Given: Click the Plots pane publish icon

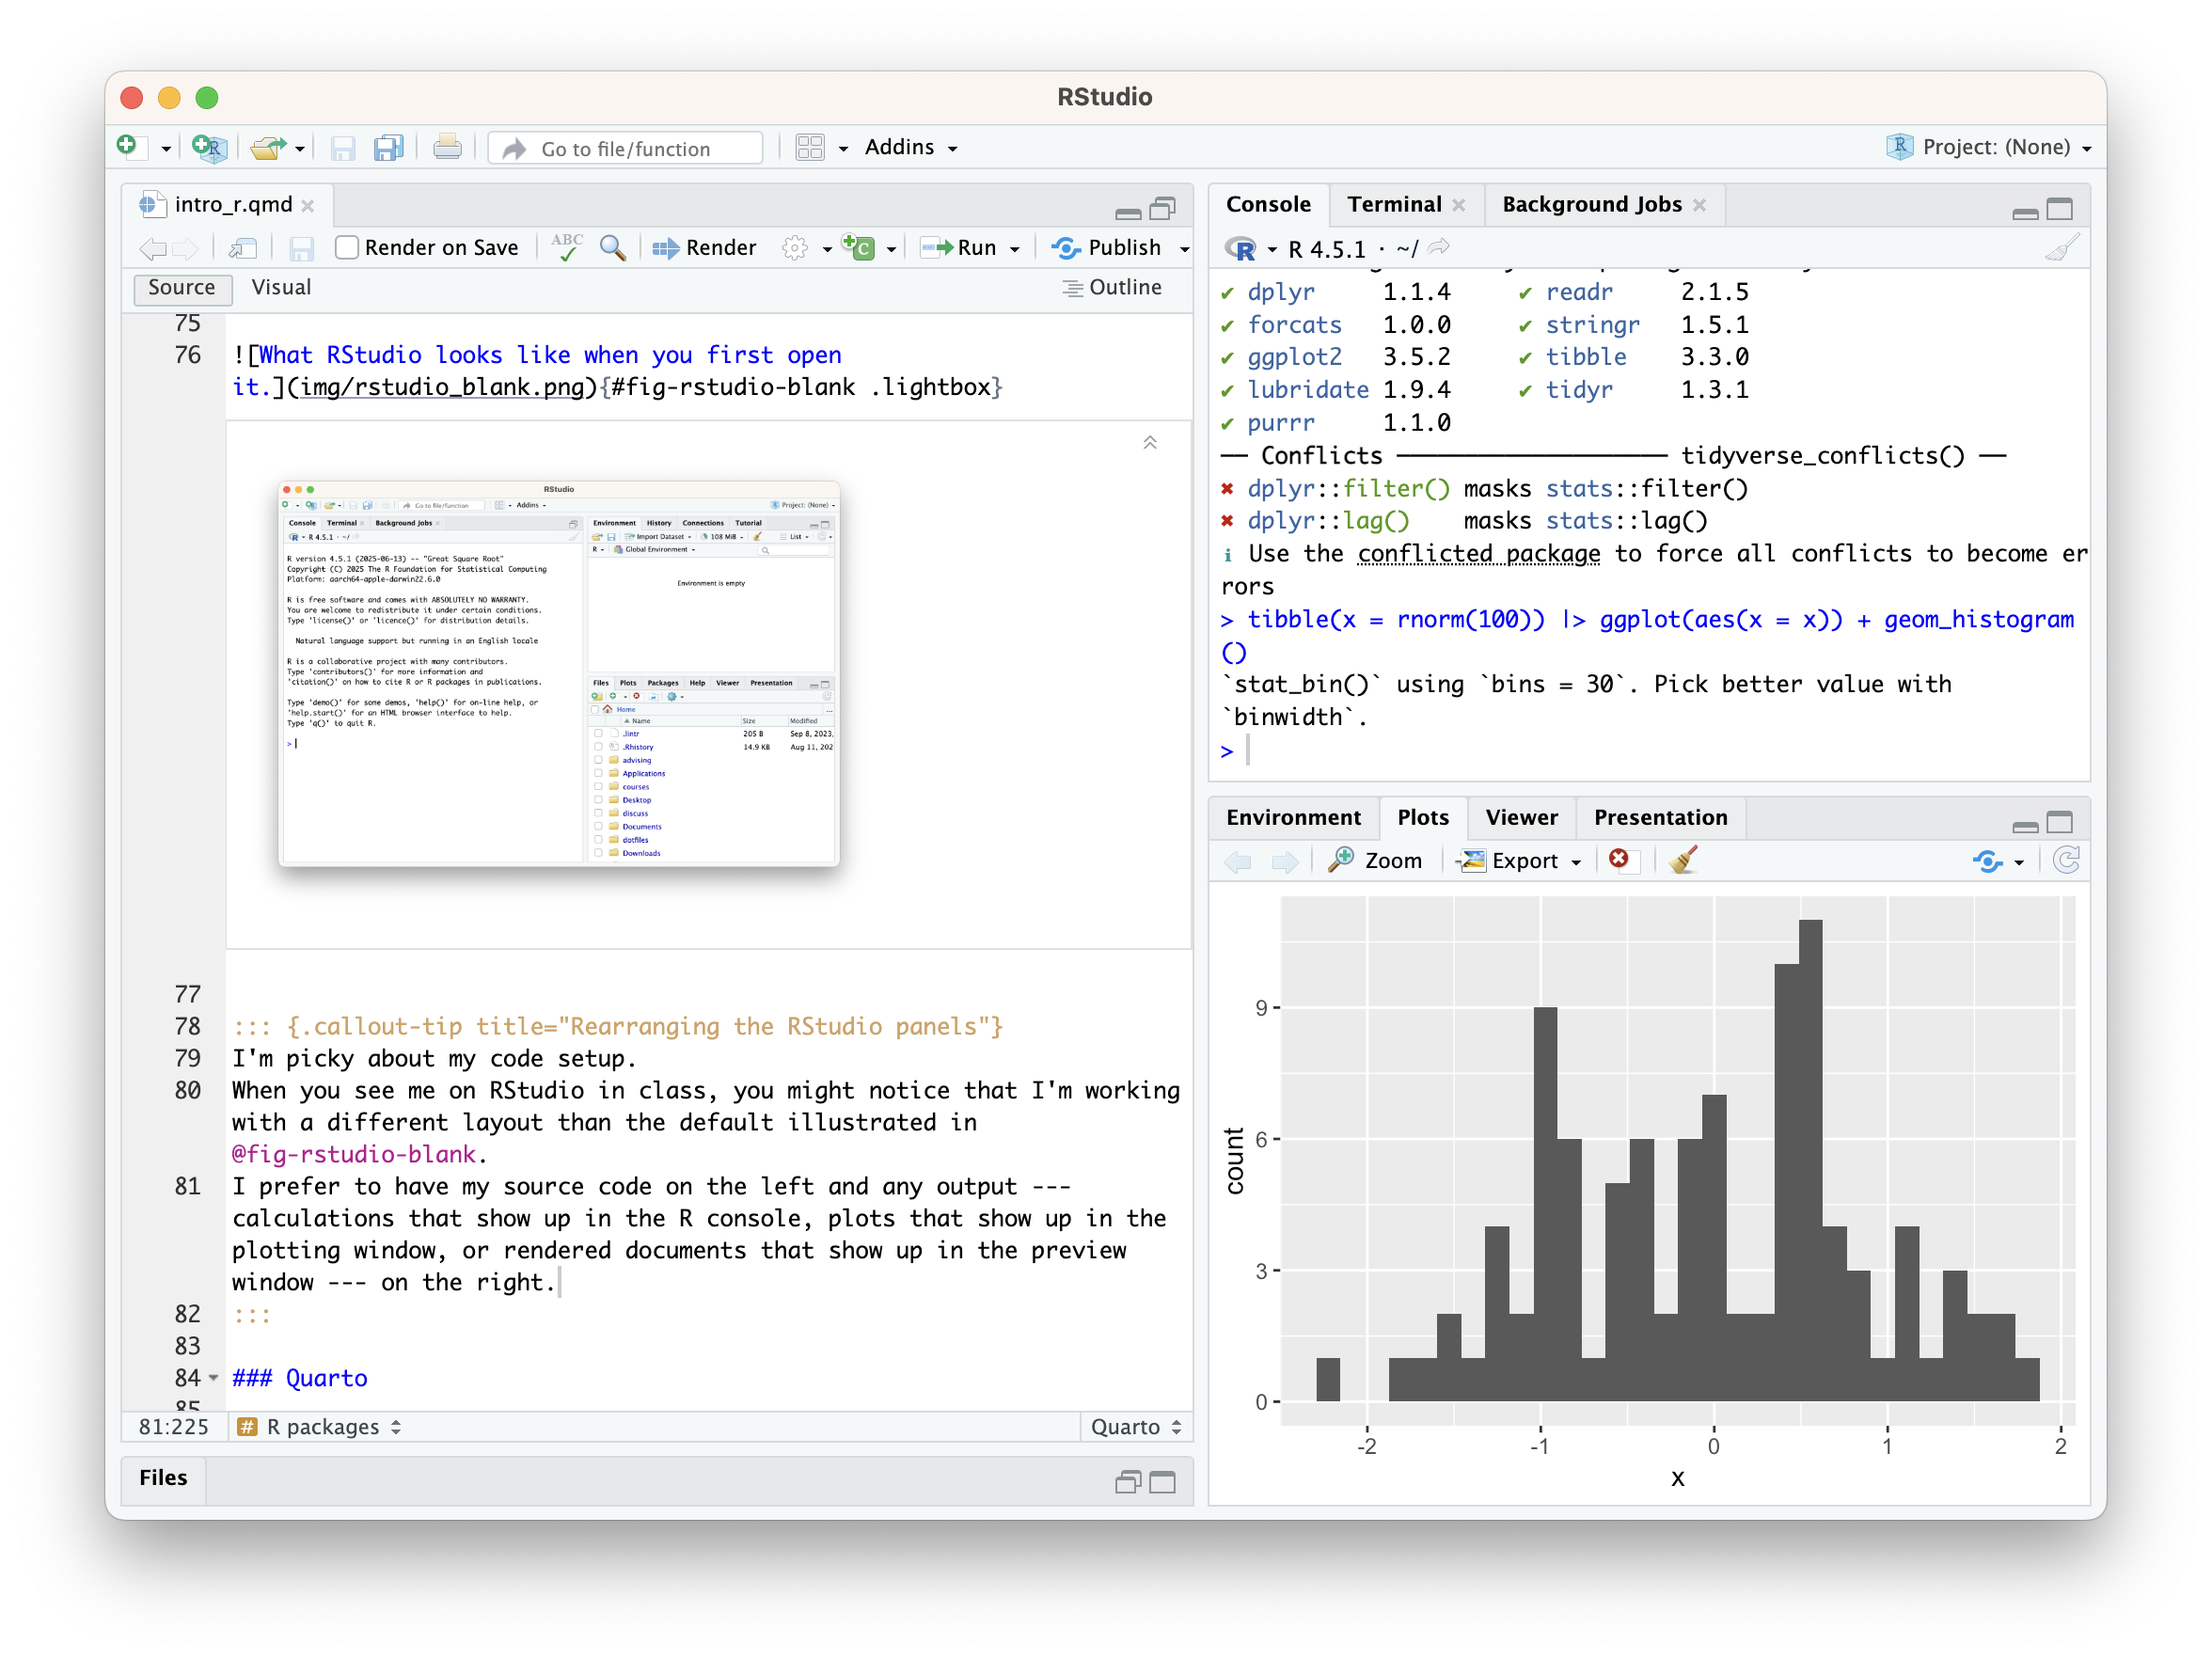Looking at the screenshot, I should pos(1988,861).
